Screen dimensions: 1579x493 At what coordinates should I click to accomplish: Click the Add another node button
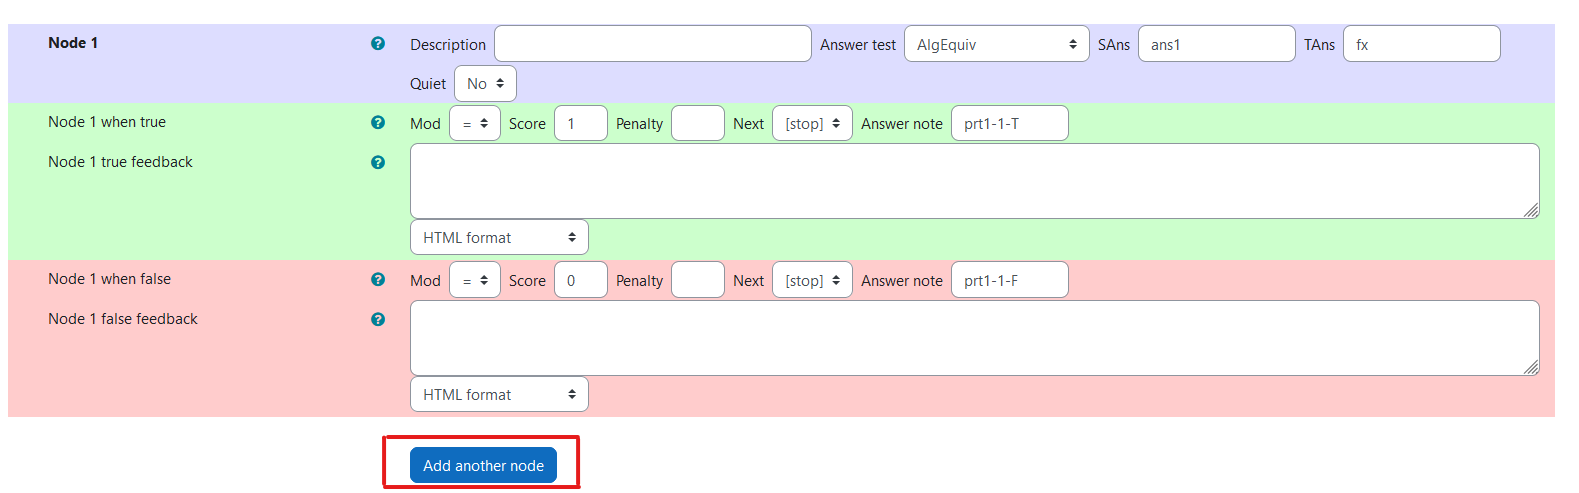tap(483, 466)
